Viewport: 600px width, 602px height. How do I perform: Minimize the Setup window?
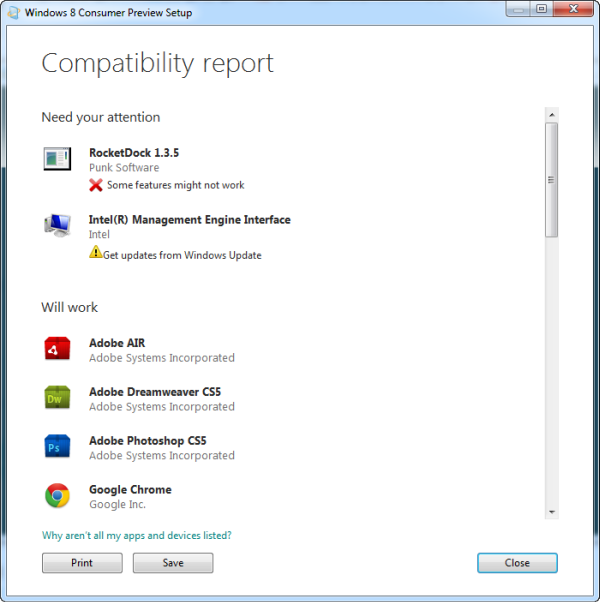518,9
